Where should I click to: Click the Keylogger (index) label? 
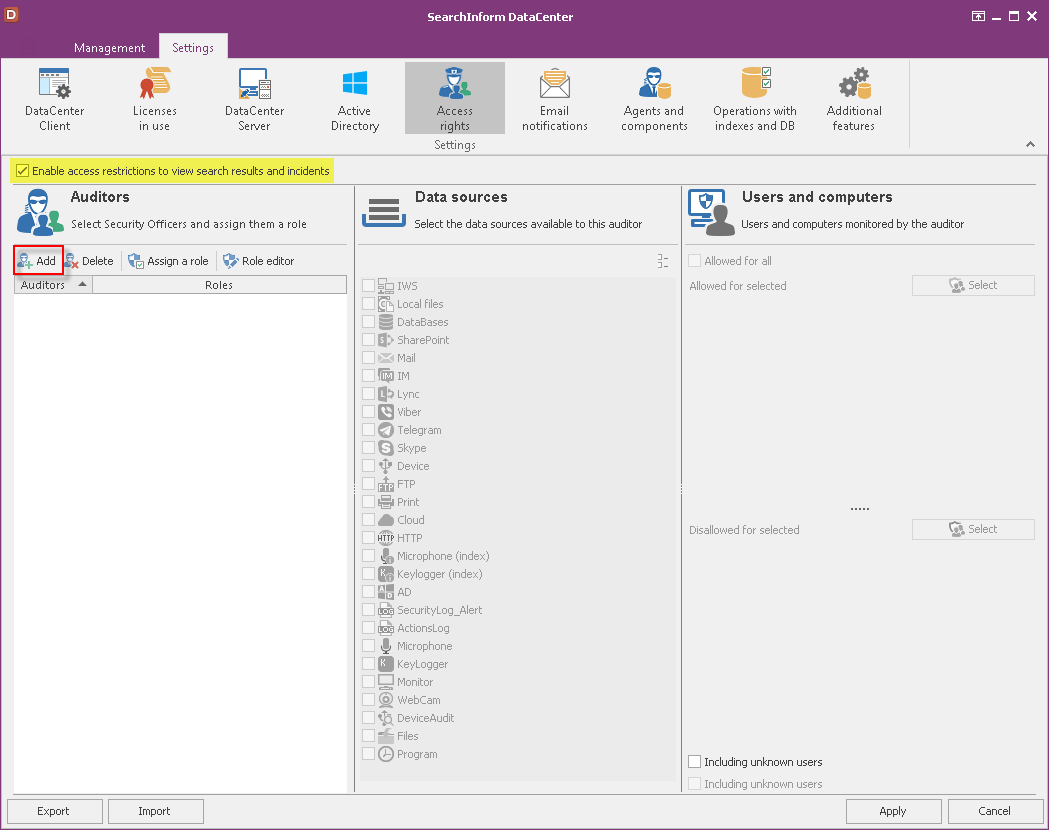pyautogui.click(x=440, y=574)
